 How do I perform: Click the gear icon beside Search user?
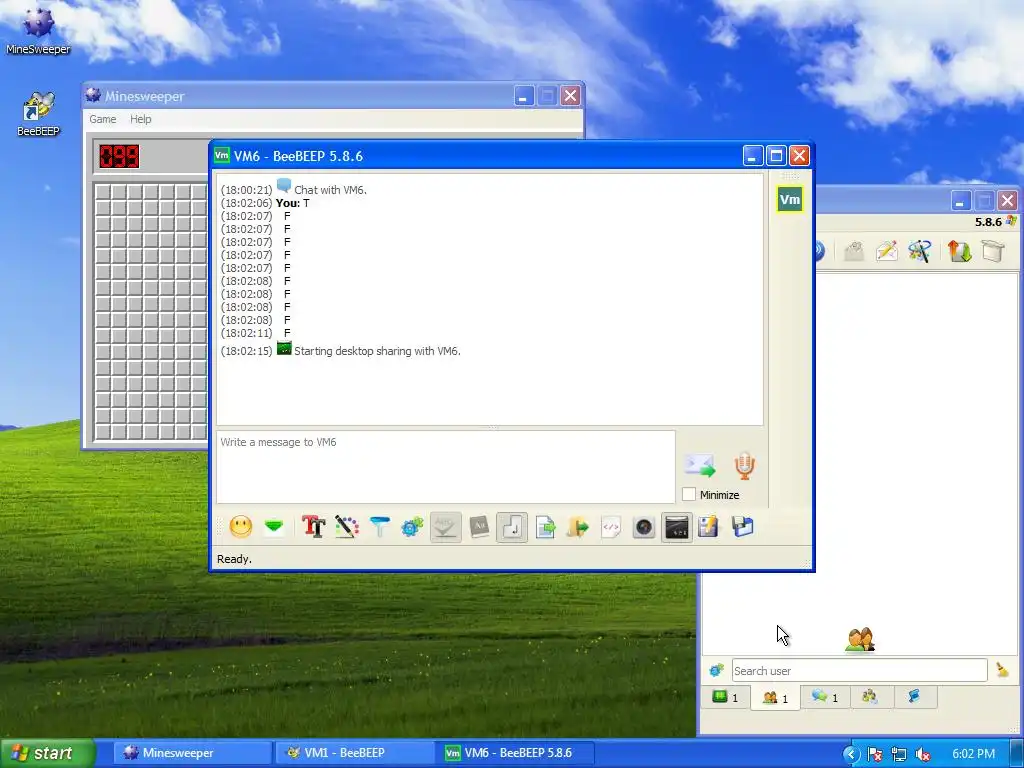[716, 670]
